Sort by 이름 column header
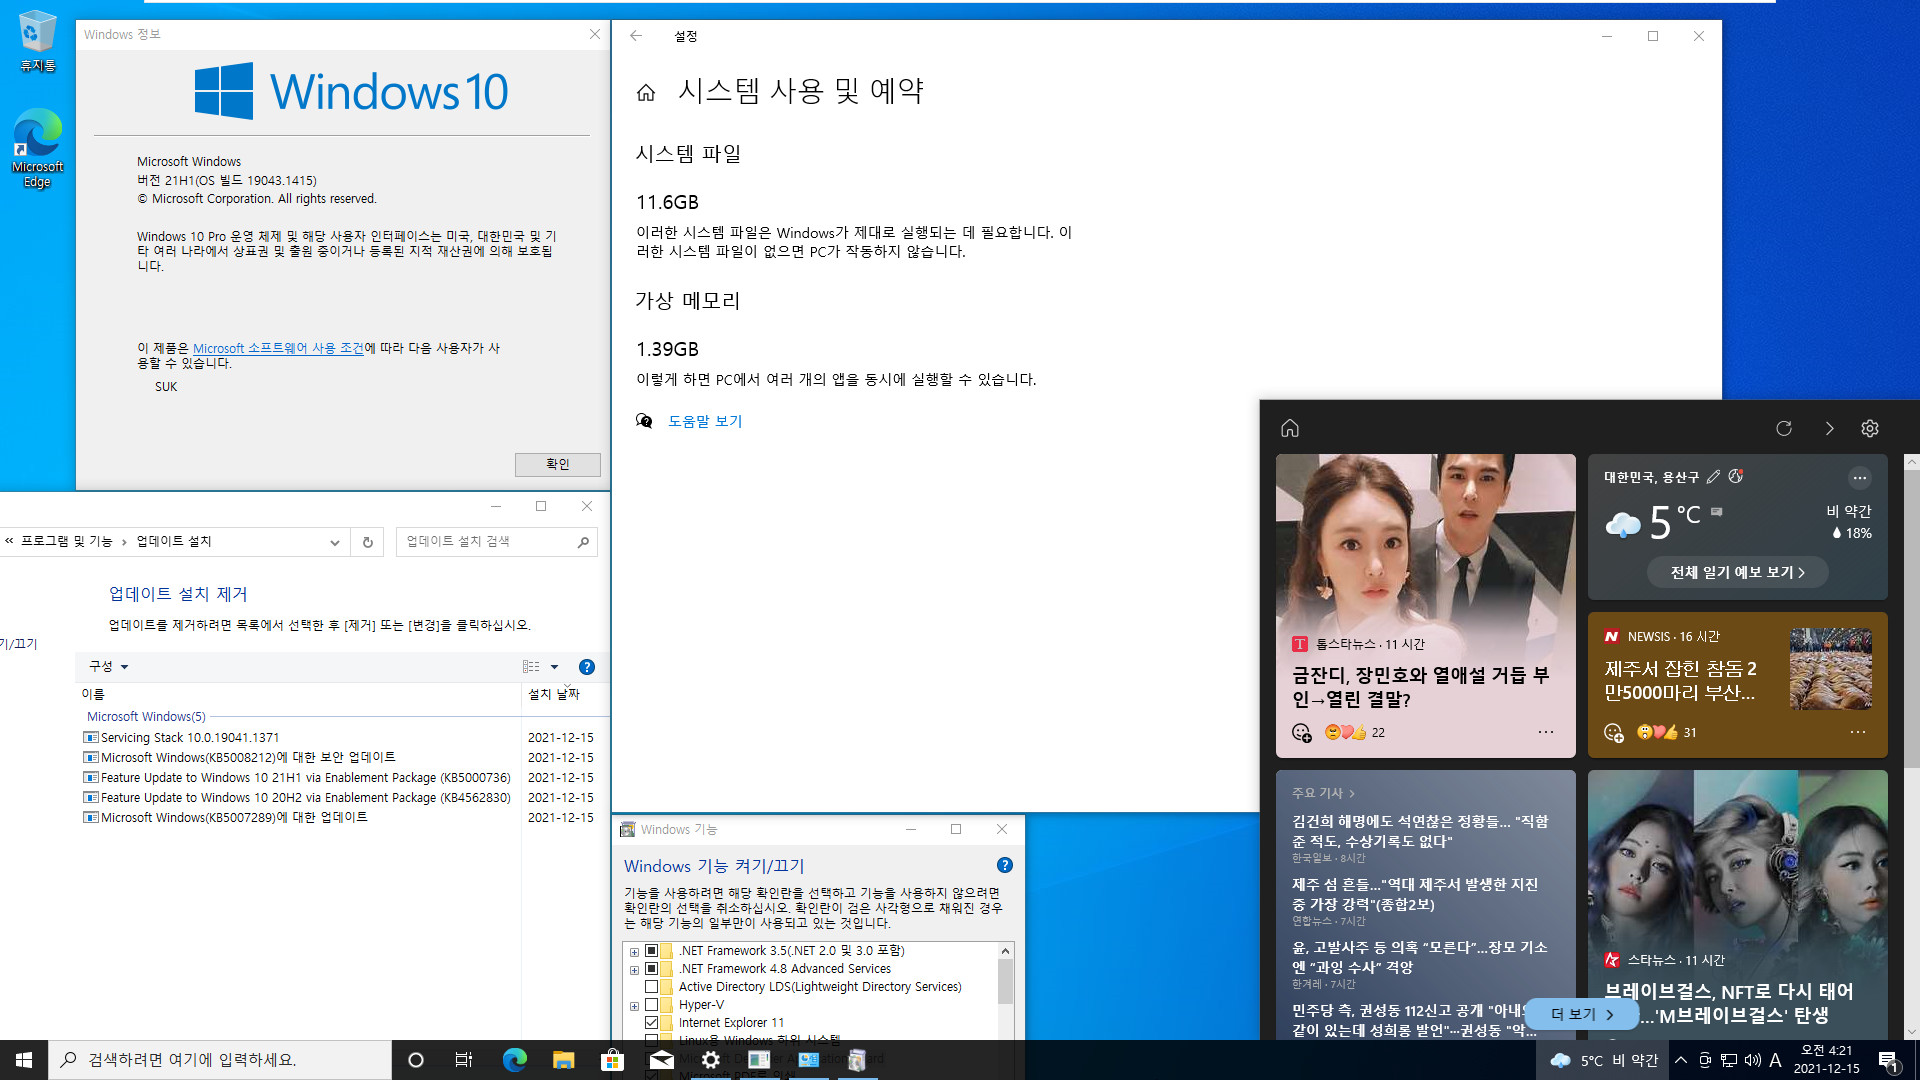1920x1080 pixels. tap(93, 694)
